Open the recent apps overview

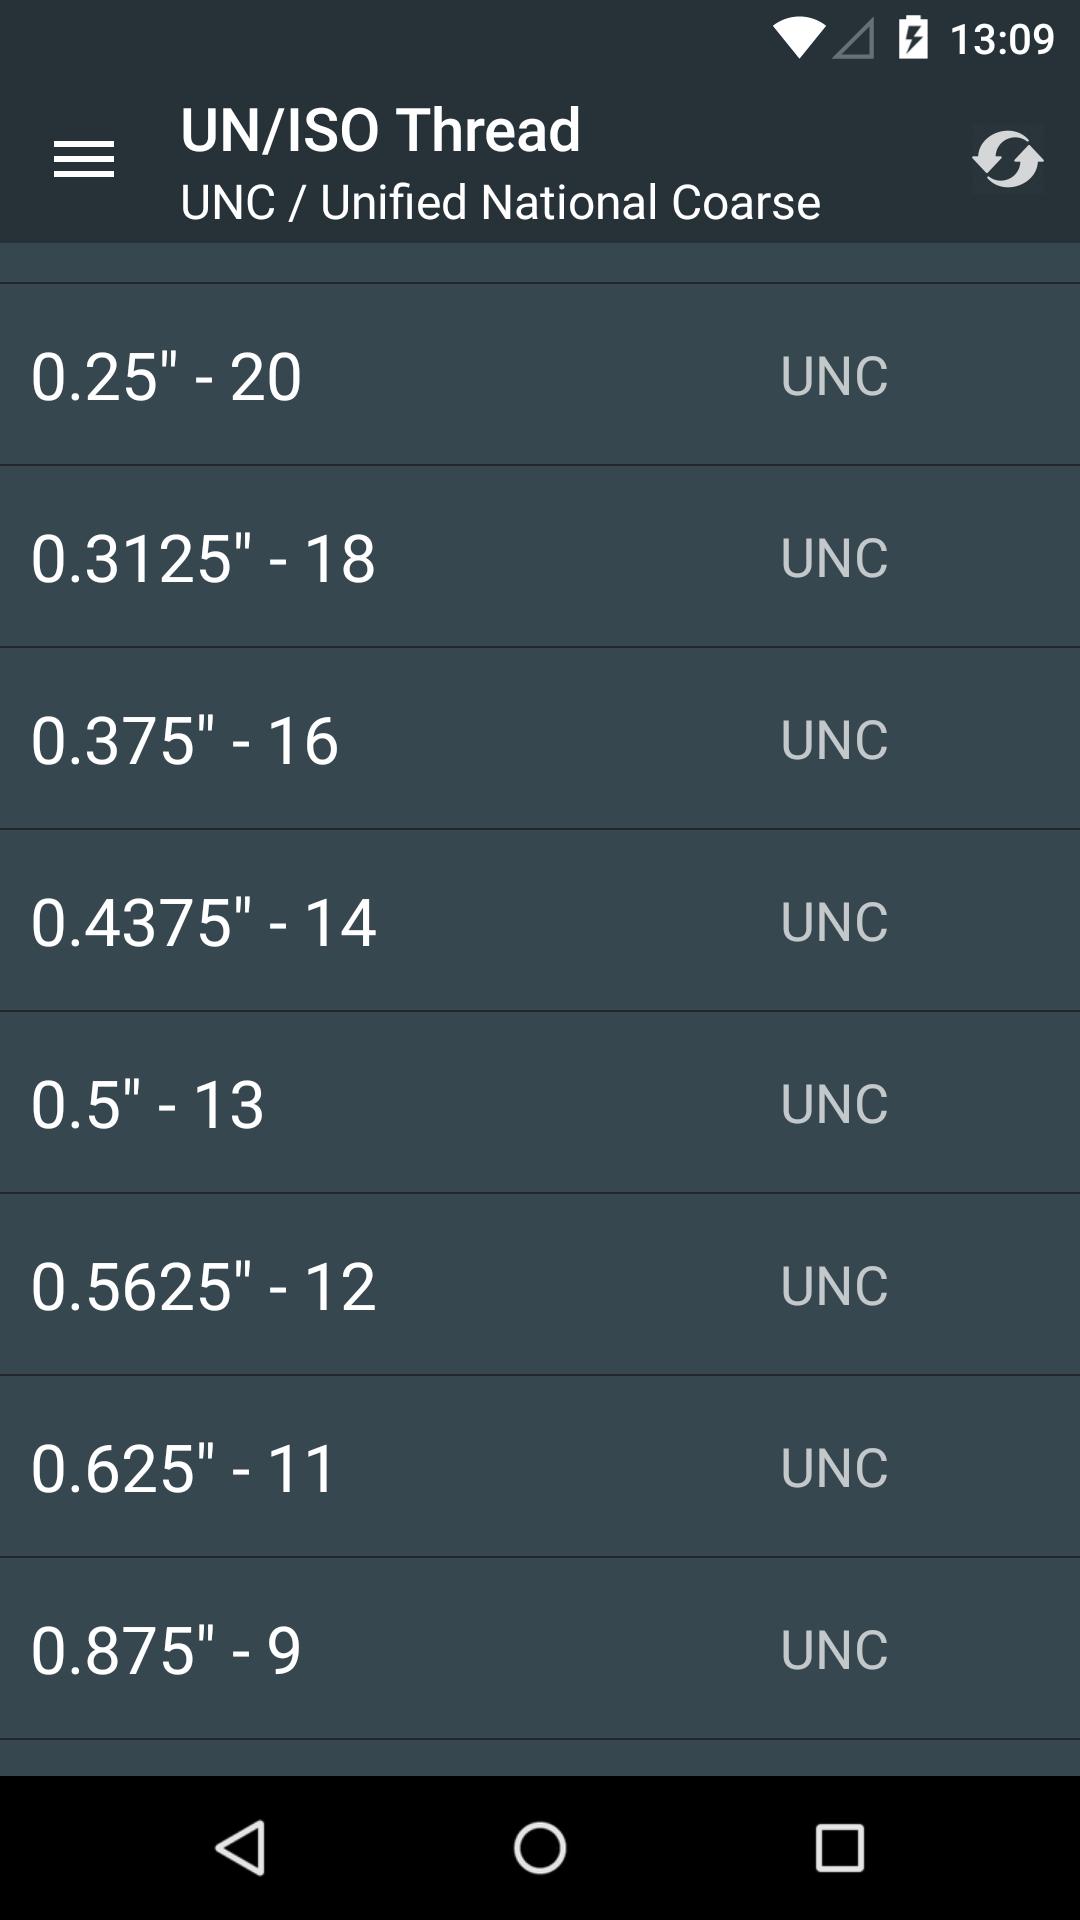coord(839,1847)
